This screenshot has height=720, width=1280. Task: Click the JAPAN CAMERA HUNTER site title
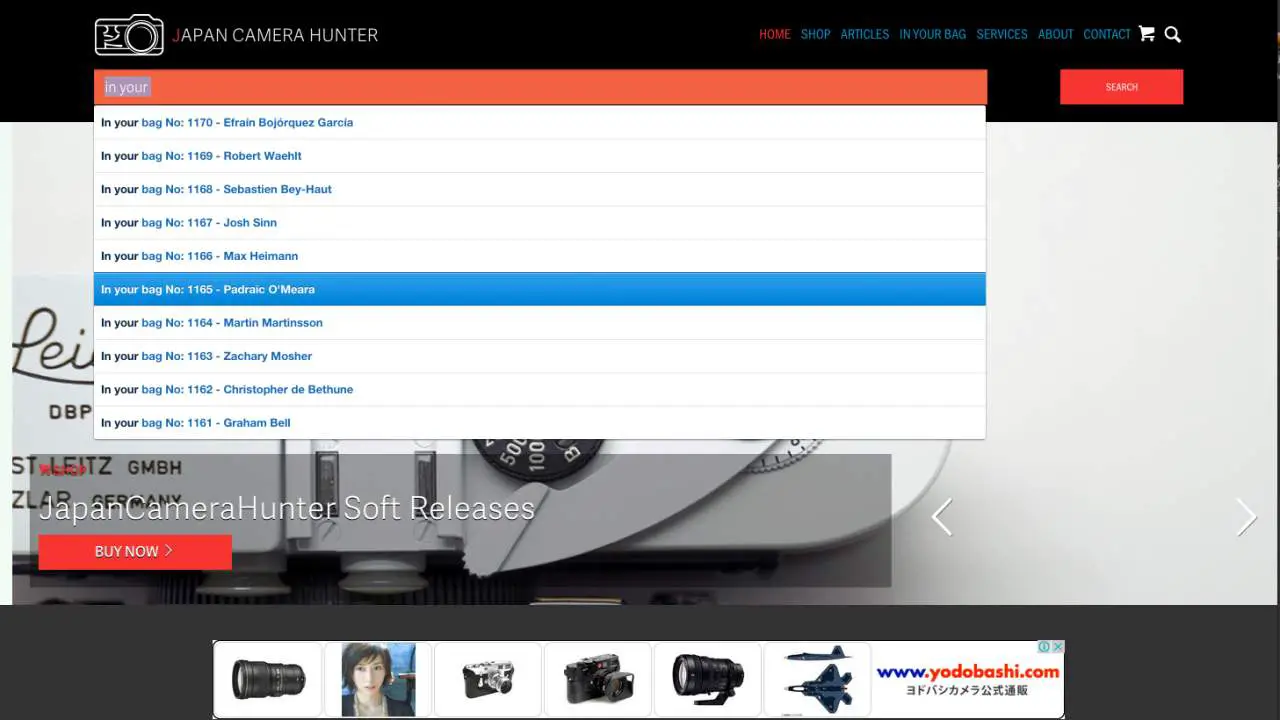pos(275,35)
